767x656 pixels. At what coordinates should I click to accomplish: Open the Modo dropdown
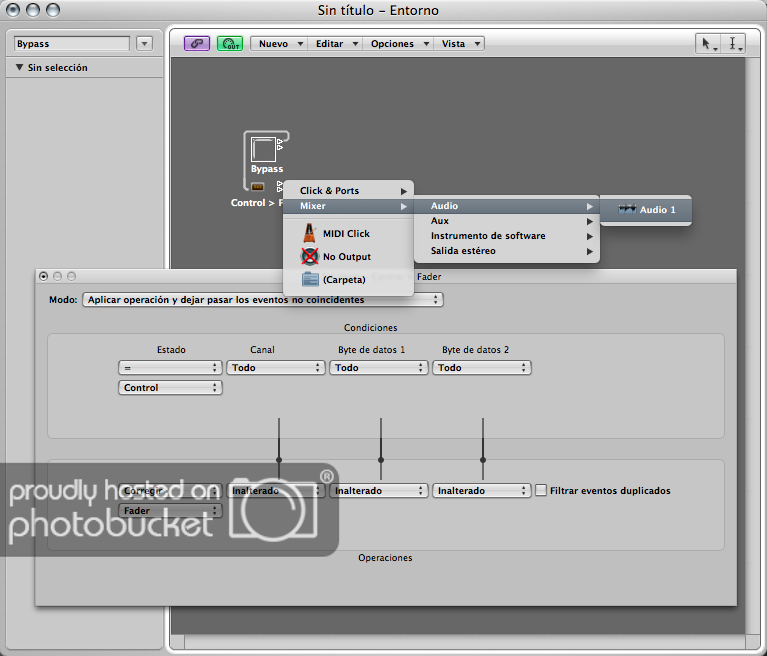click(263, 300)
